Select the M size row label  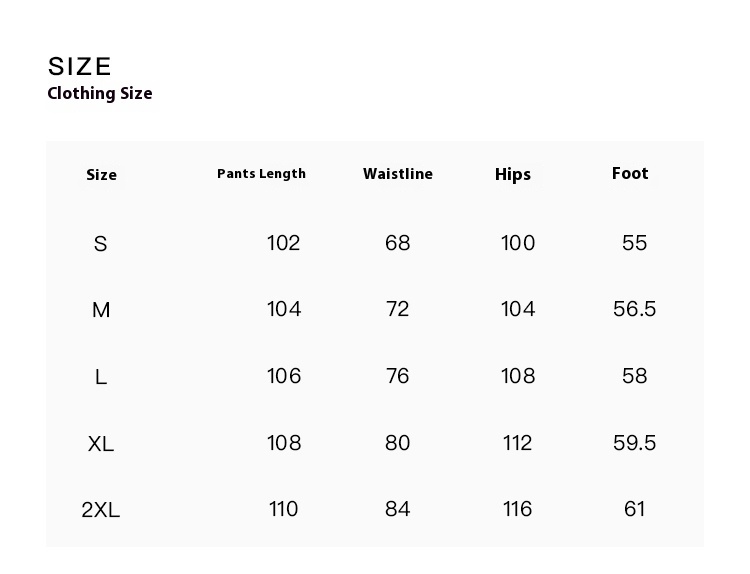[x=101, y=310]
